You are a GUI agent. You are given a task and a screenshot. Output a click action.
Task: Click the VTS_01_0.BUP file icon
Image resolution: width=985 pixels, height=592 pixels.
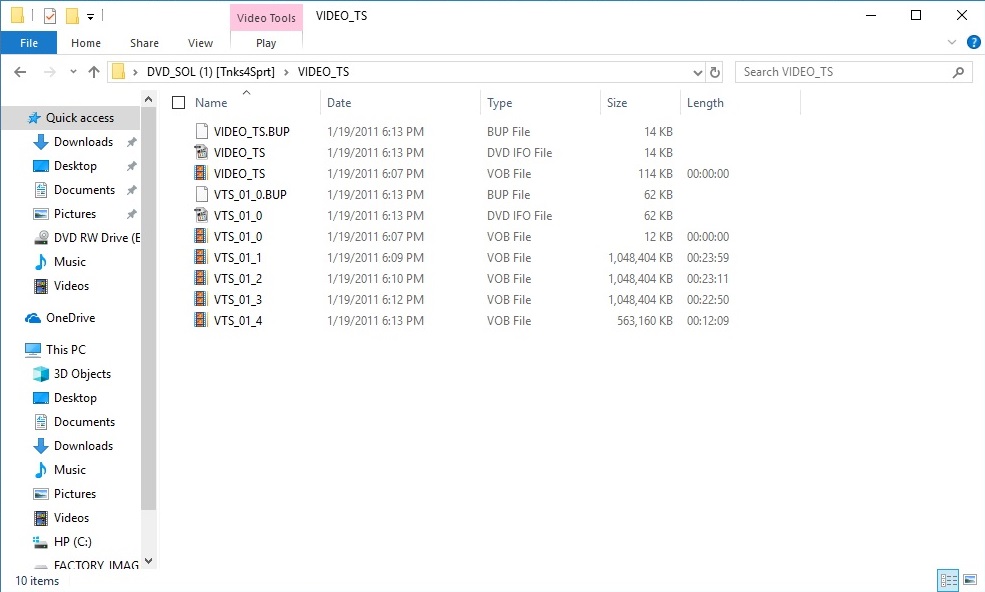(201, 194)
